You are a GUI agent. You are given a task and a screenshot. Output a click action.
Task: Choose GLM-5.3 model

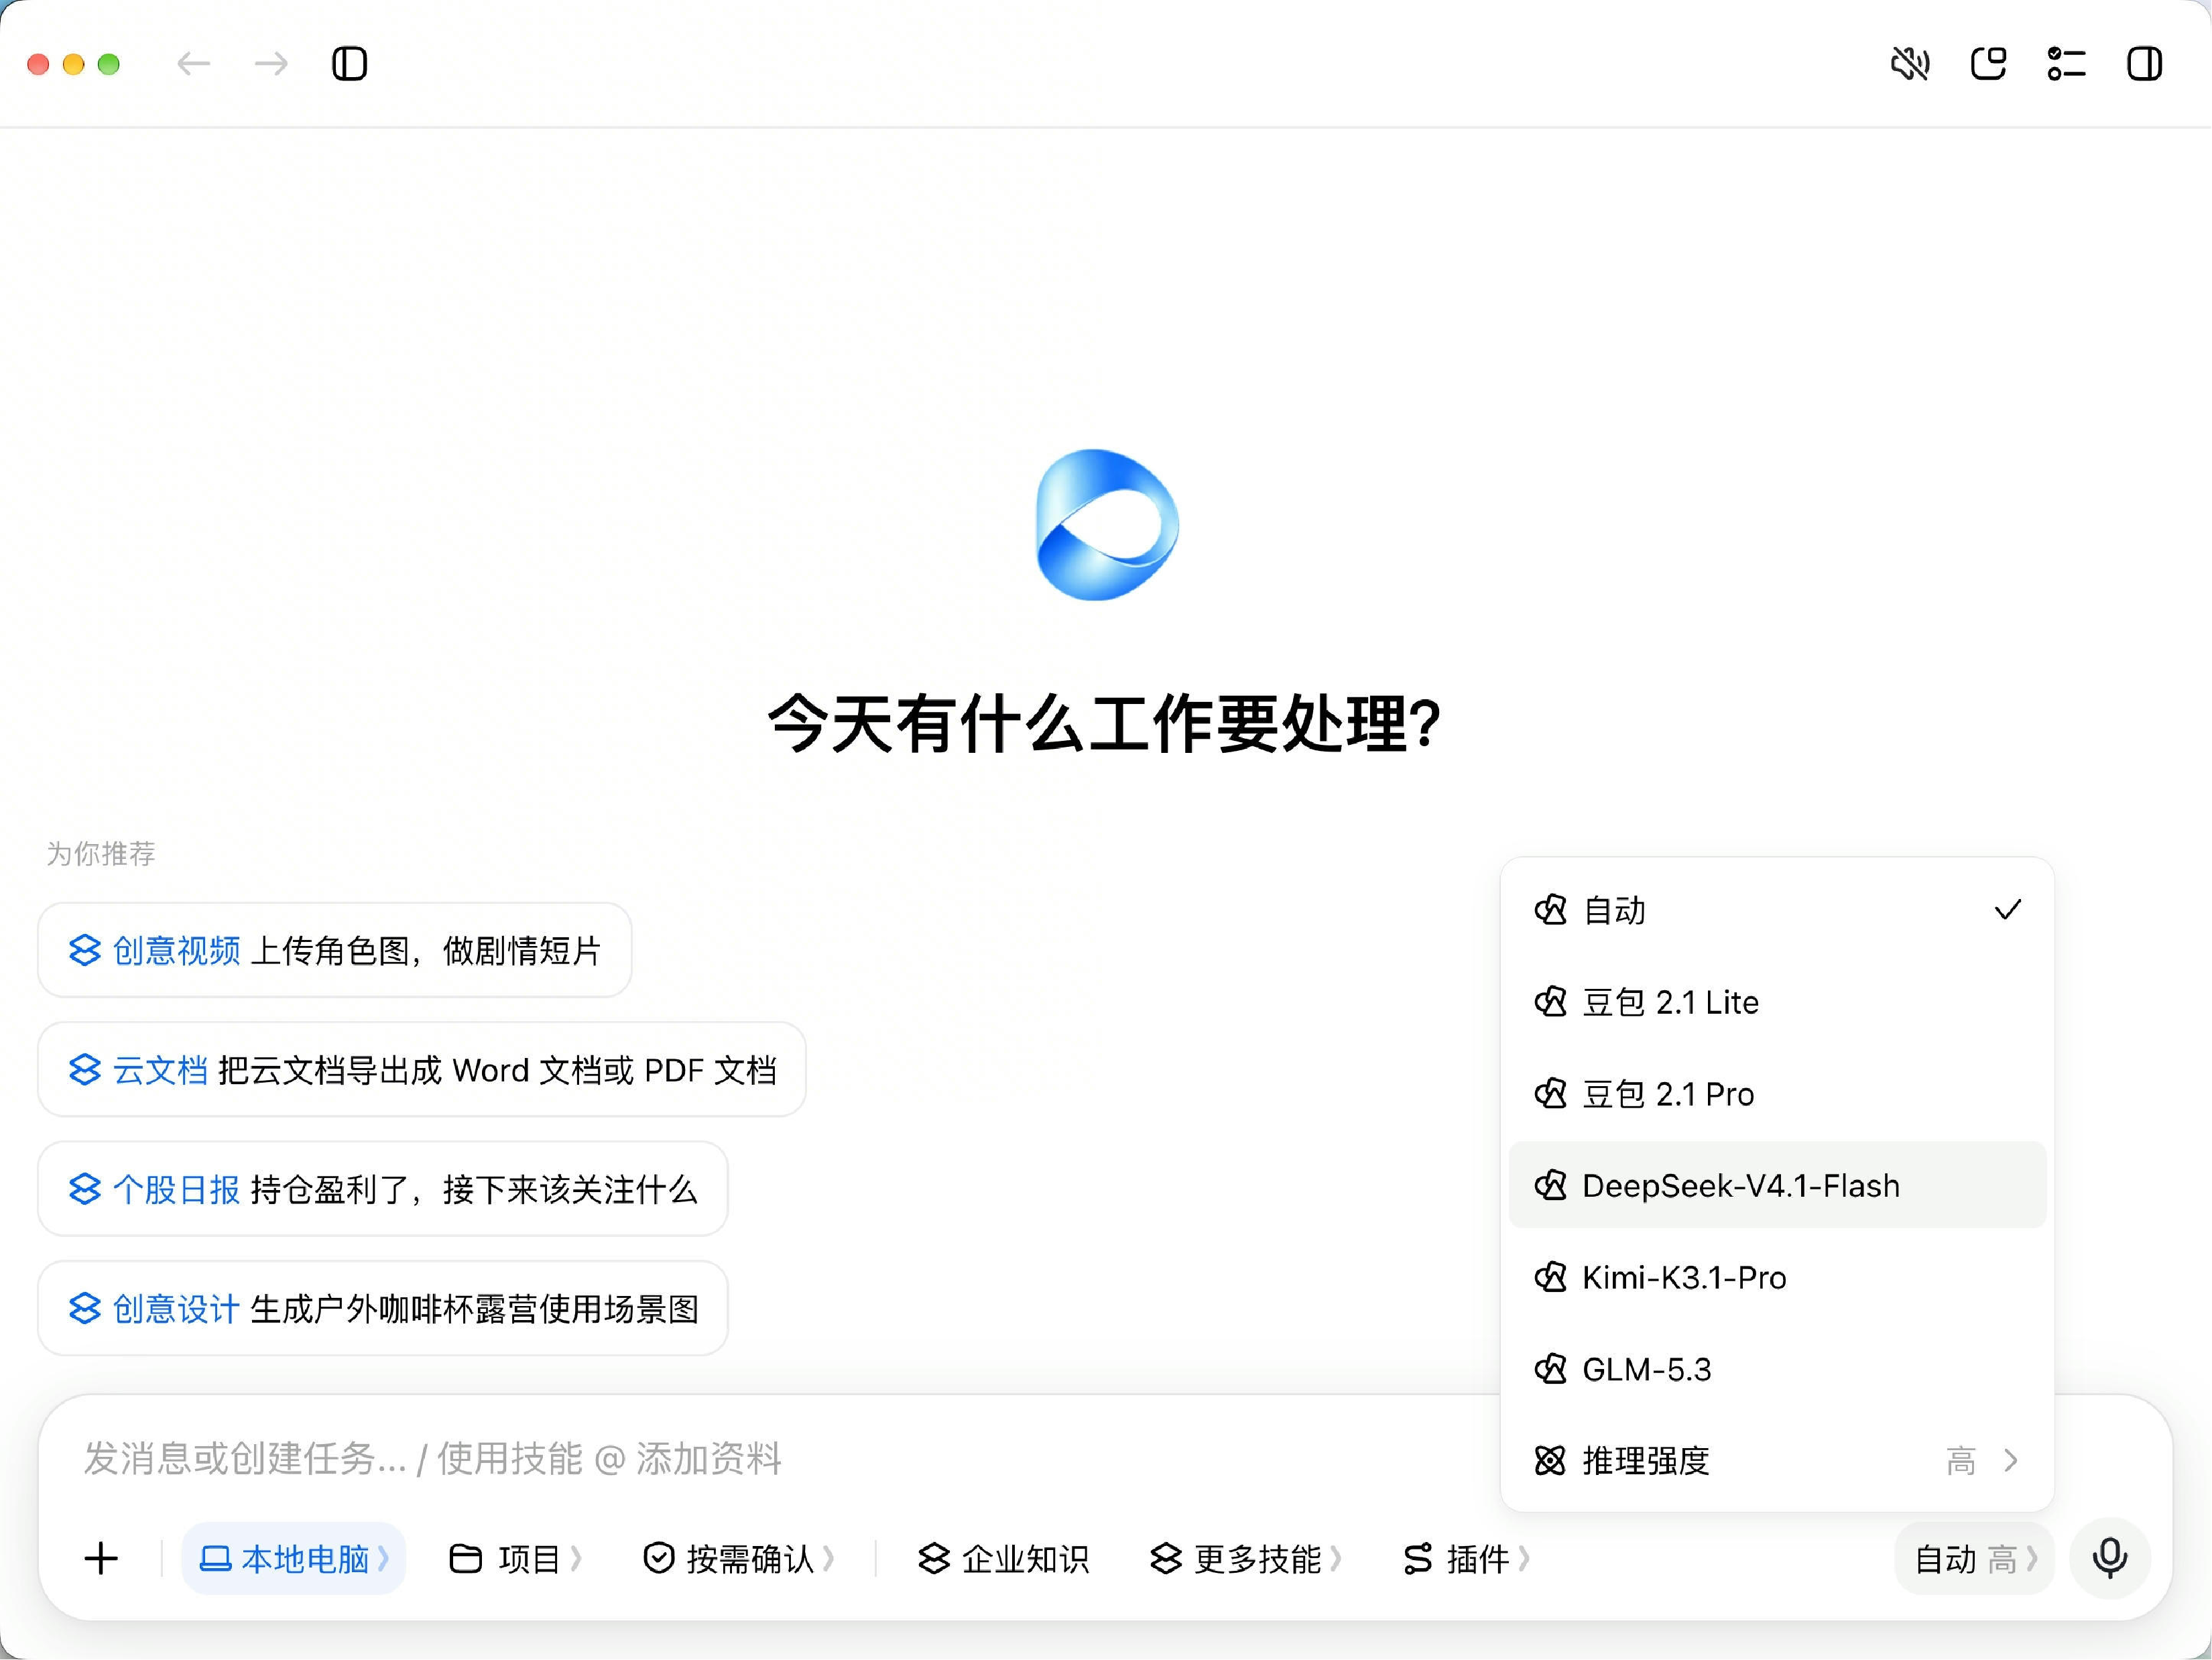coord(1777,1369)
